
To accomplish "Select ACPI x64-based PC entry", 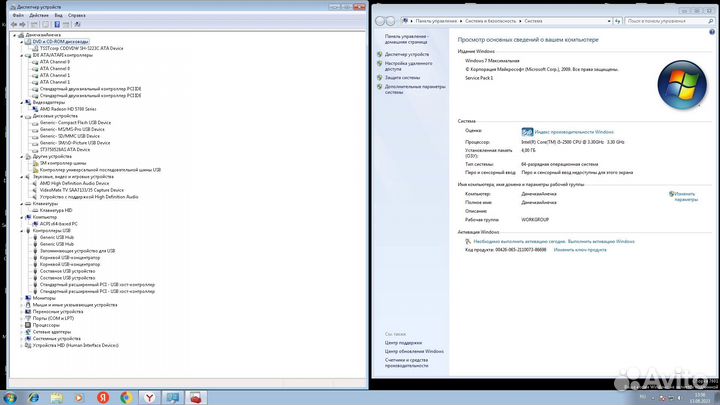I will (59, 224).
